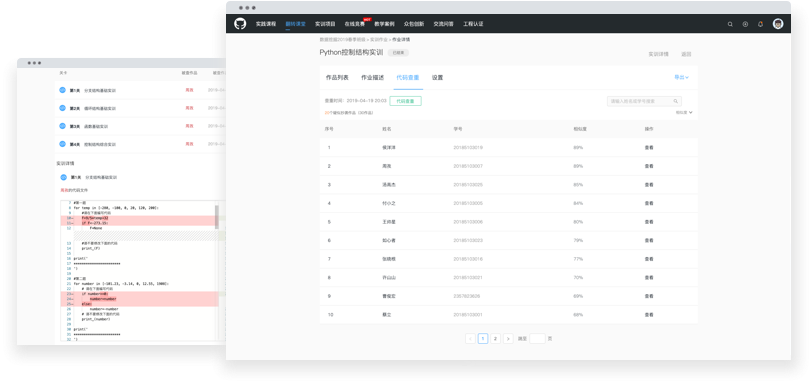
Task: Select page 2 in pagination
Action: tap(496, 338)
